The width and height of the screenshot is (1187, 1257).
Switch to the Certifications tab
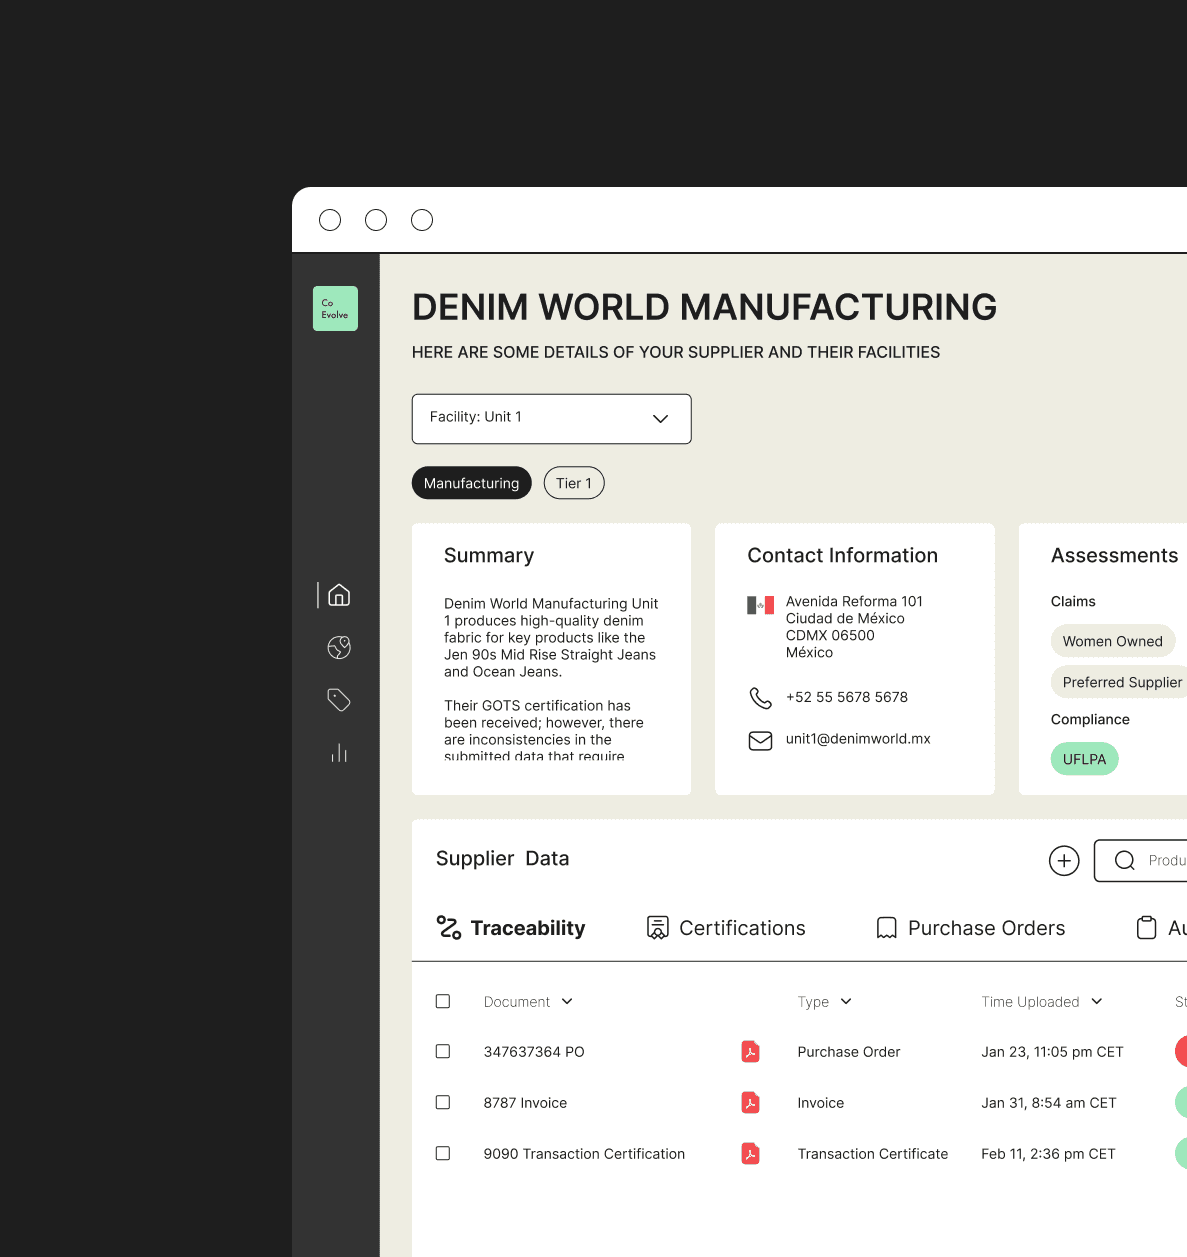(x=726, y=928)
